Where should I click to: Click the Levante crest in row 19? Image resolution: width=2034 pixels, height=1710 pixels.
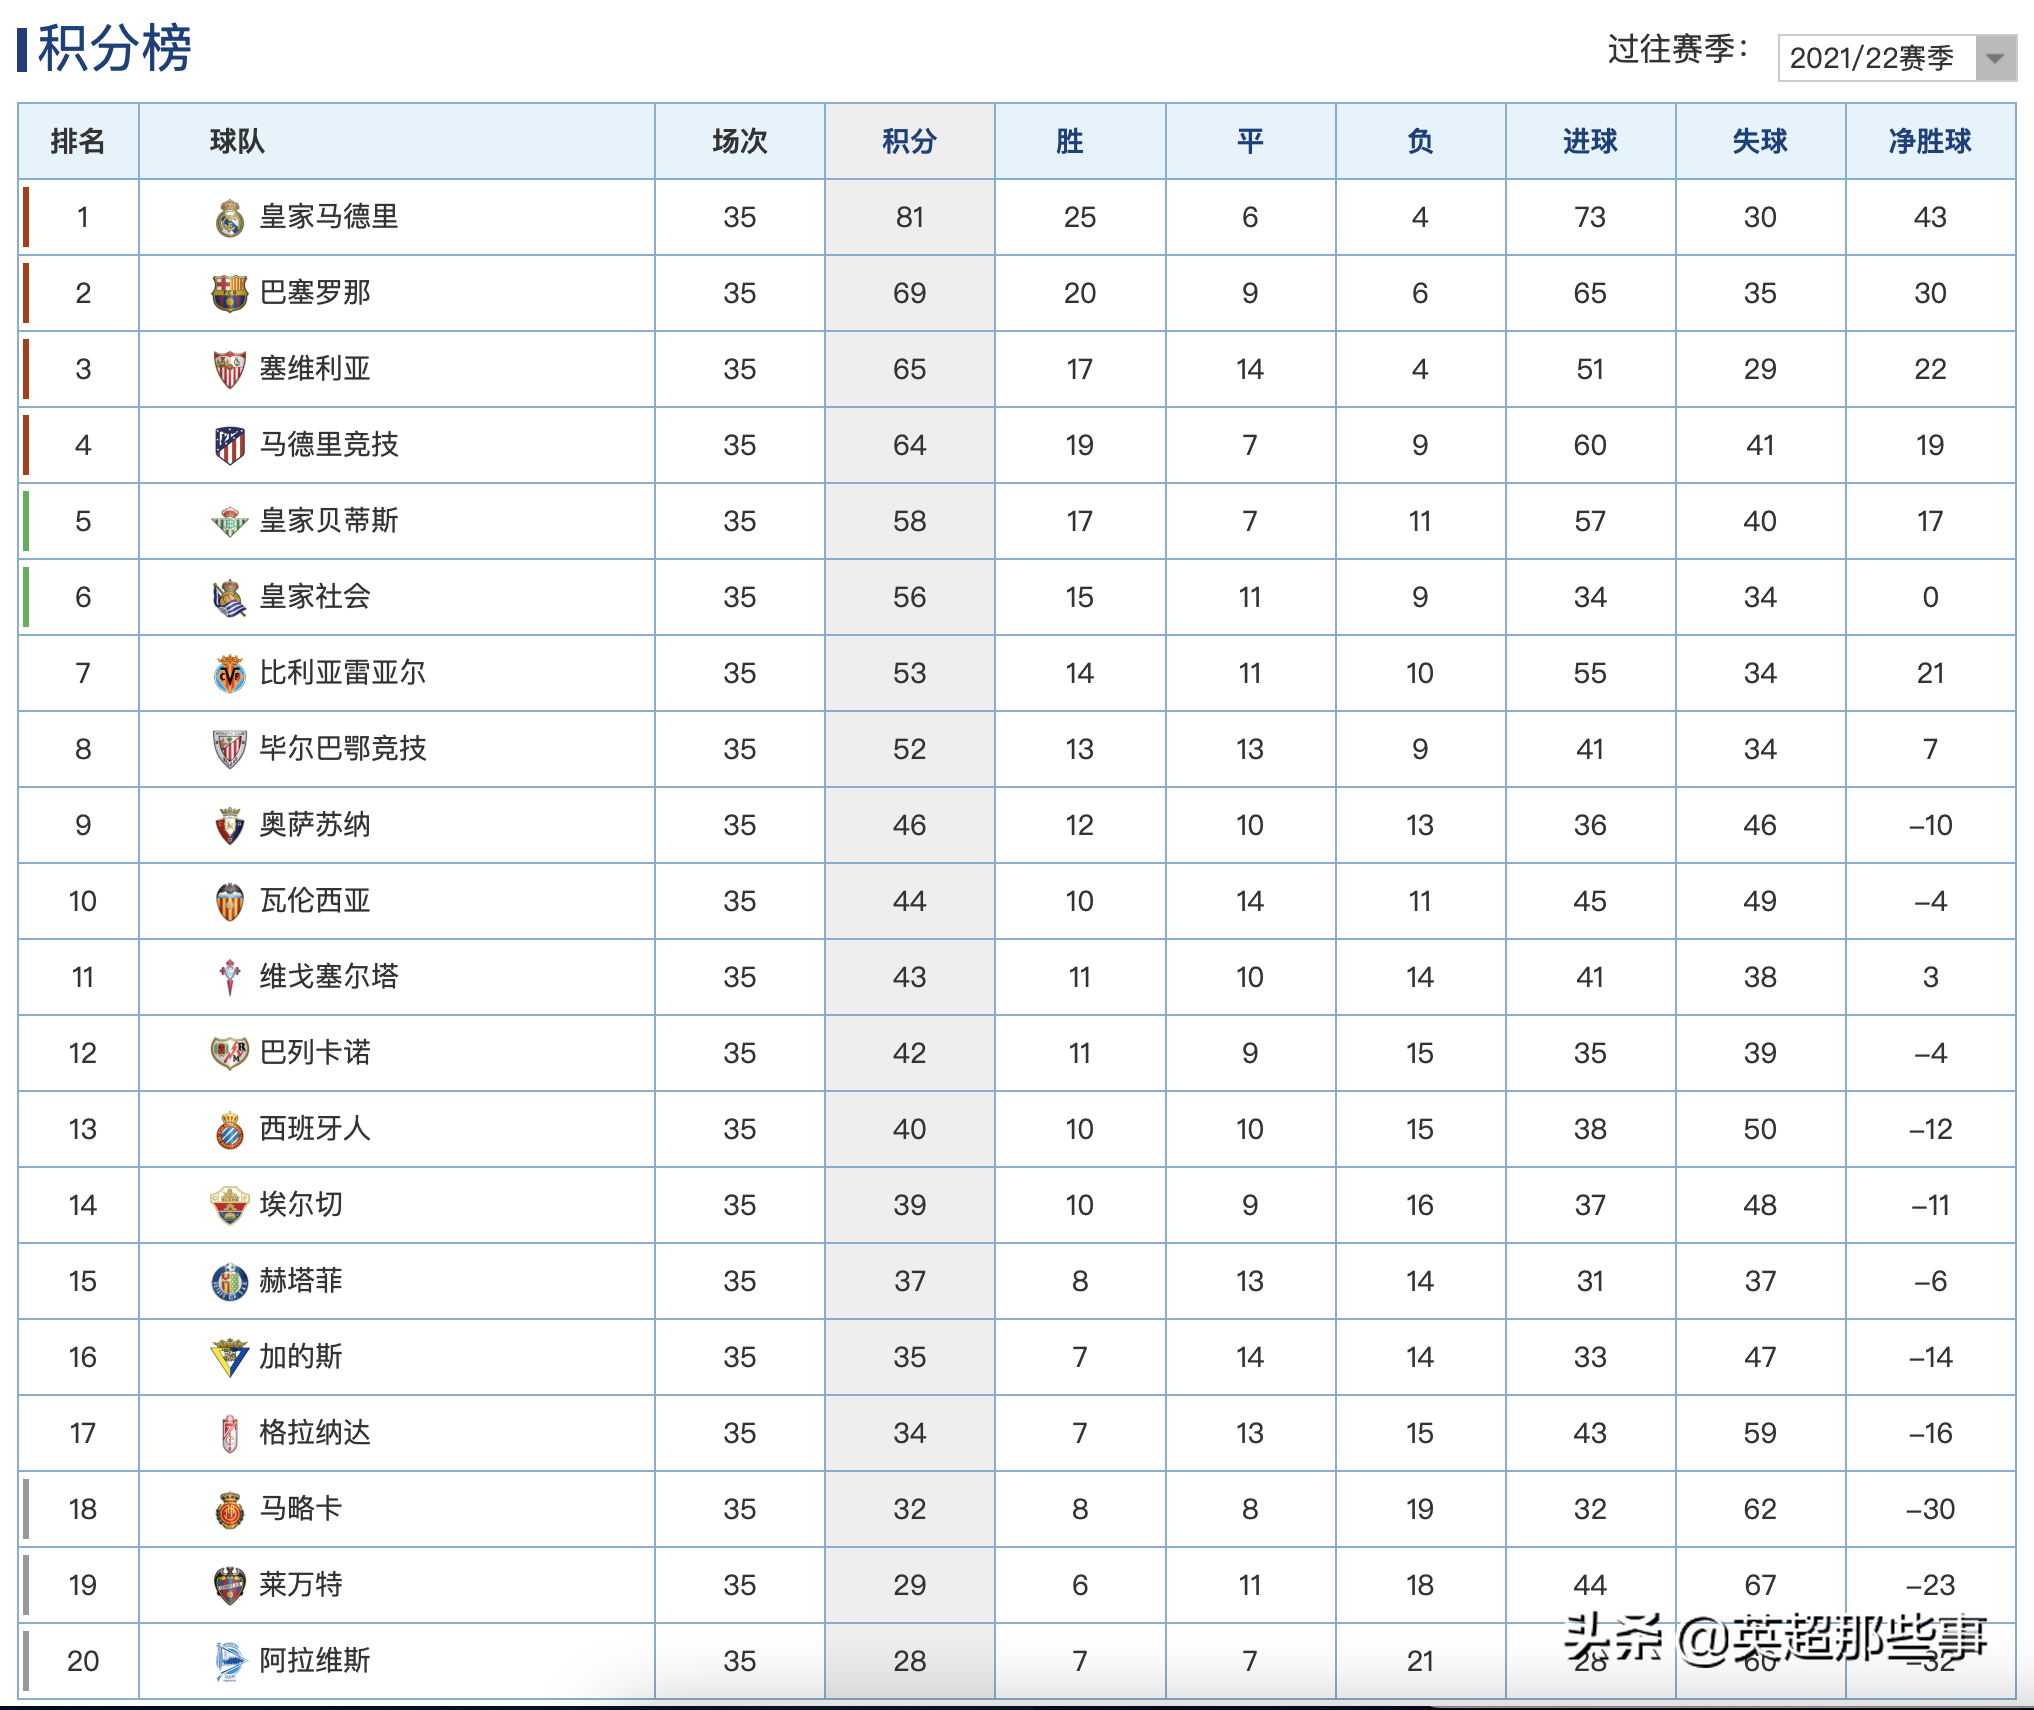tap(230, 1586)
